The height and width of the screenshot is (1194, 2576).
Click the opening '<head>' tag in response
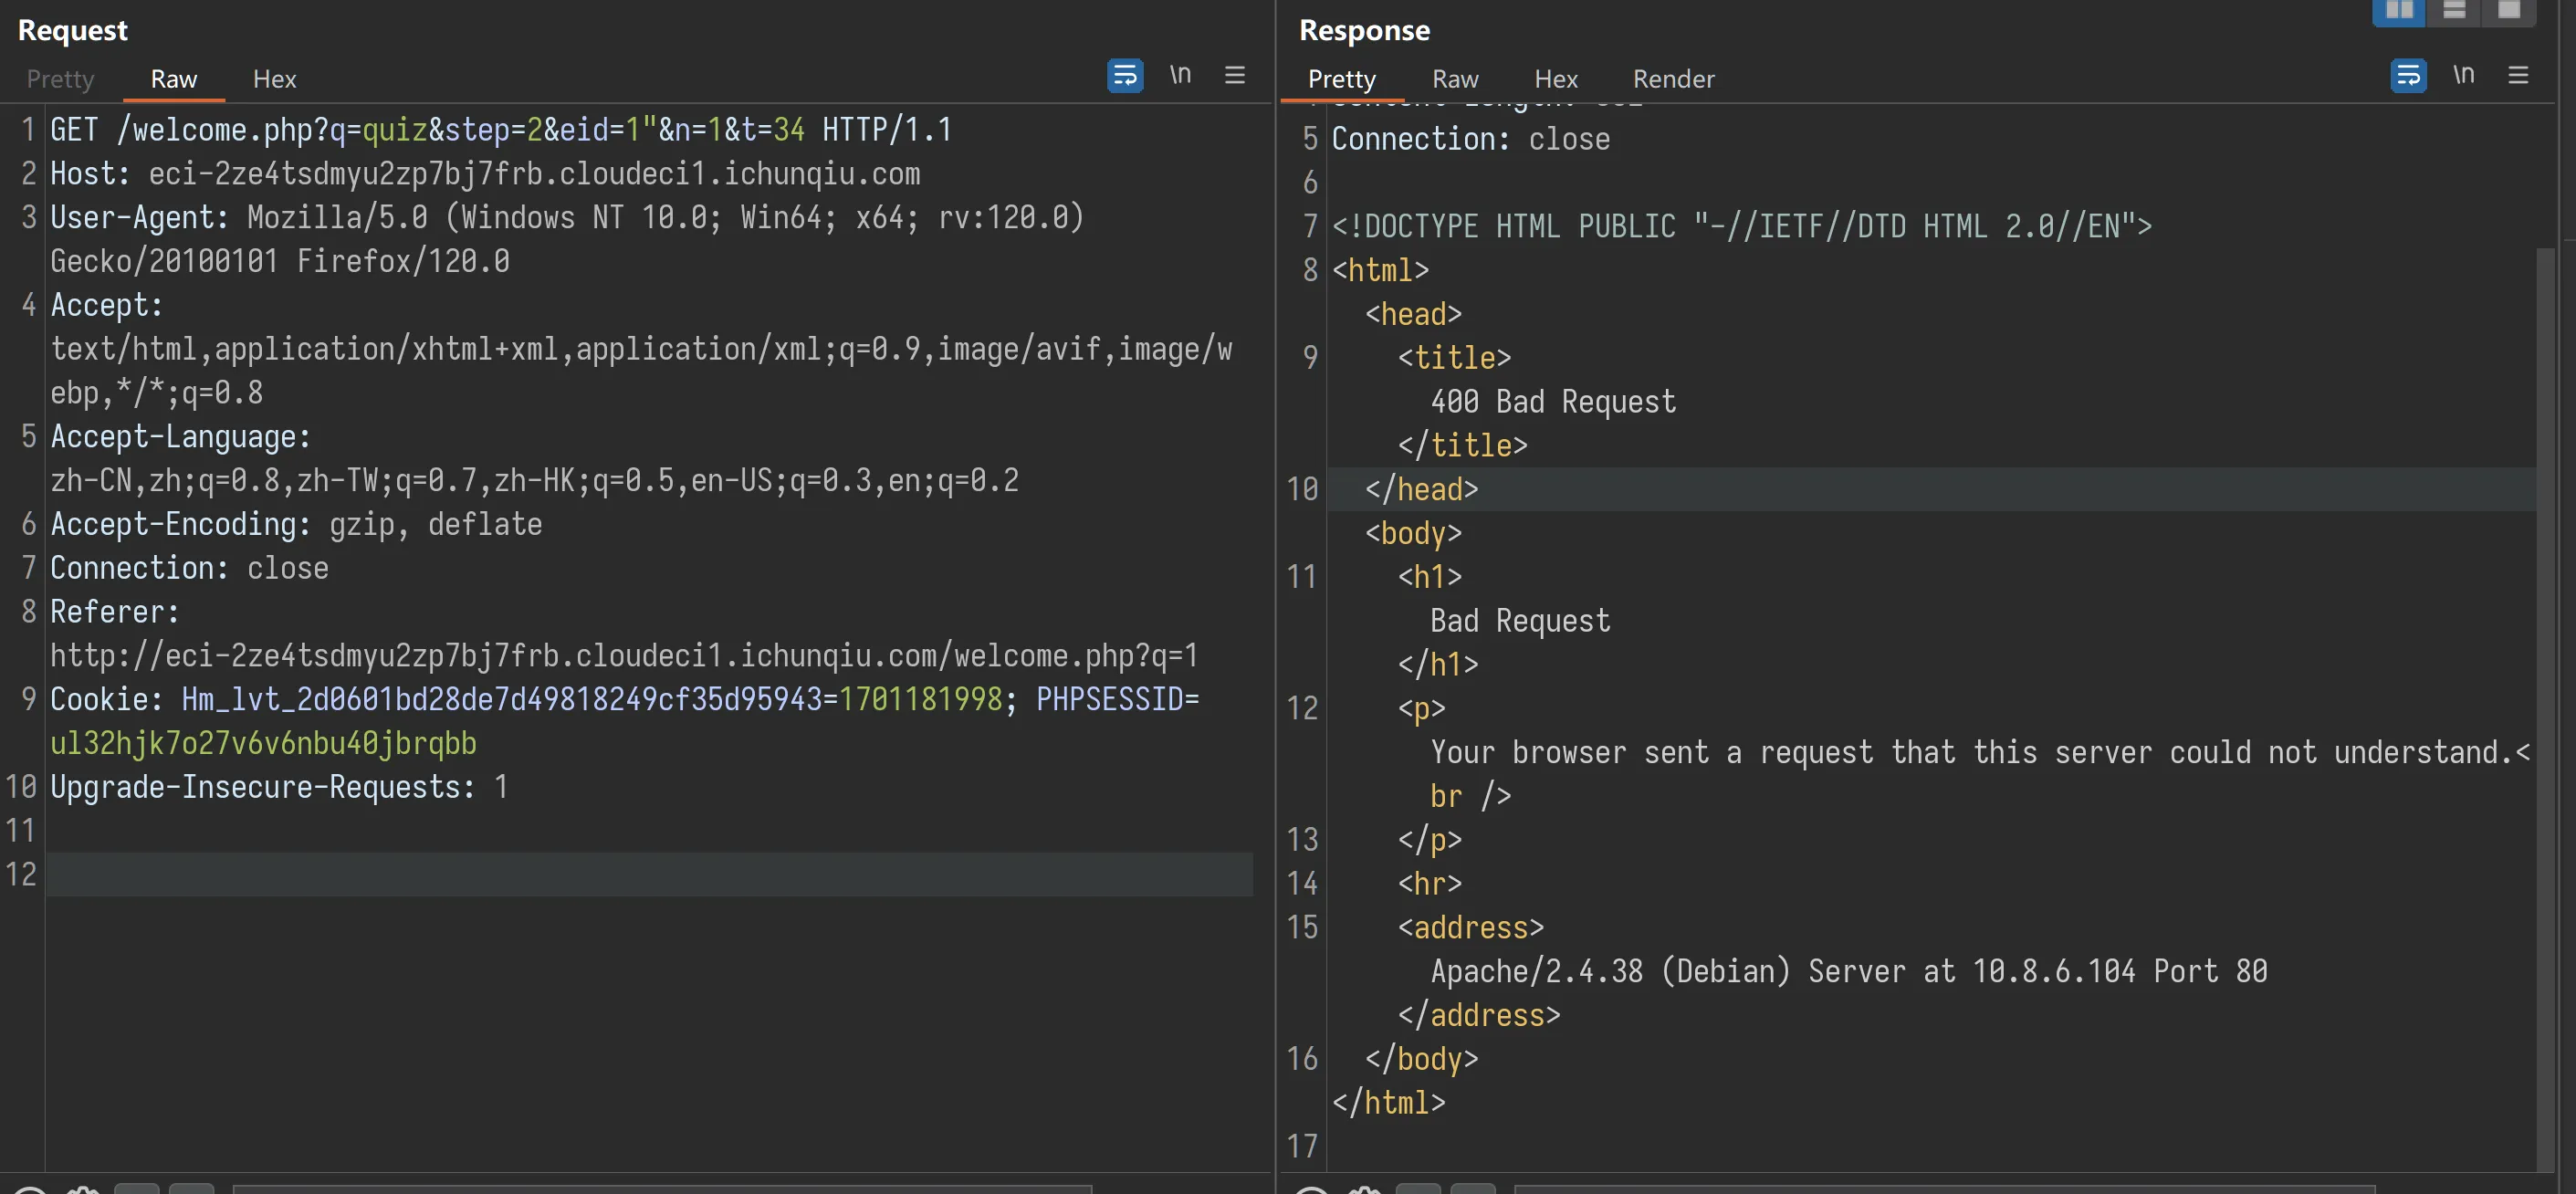pos(1414,314)
